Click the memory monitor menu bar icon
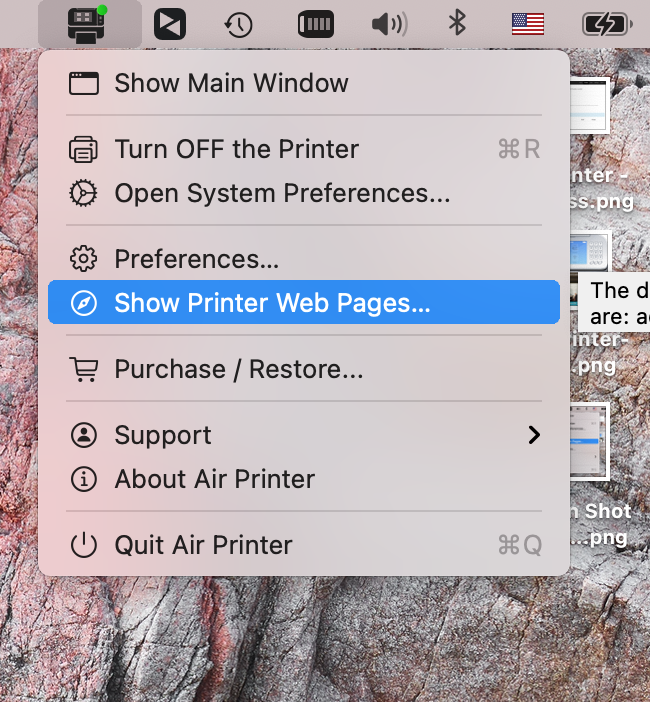Screen dimensions: 650x702 316,24
